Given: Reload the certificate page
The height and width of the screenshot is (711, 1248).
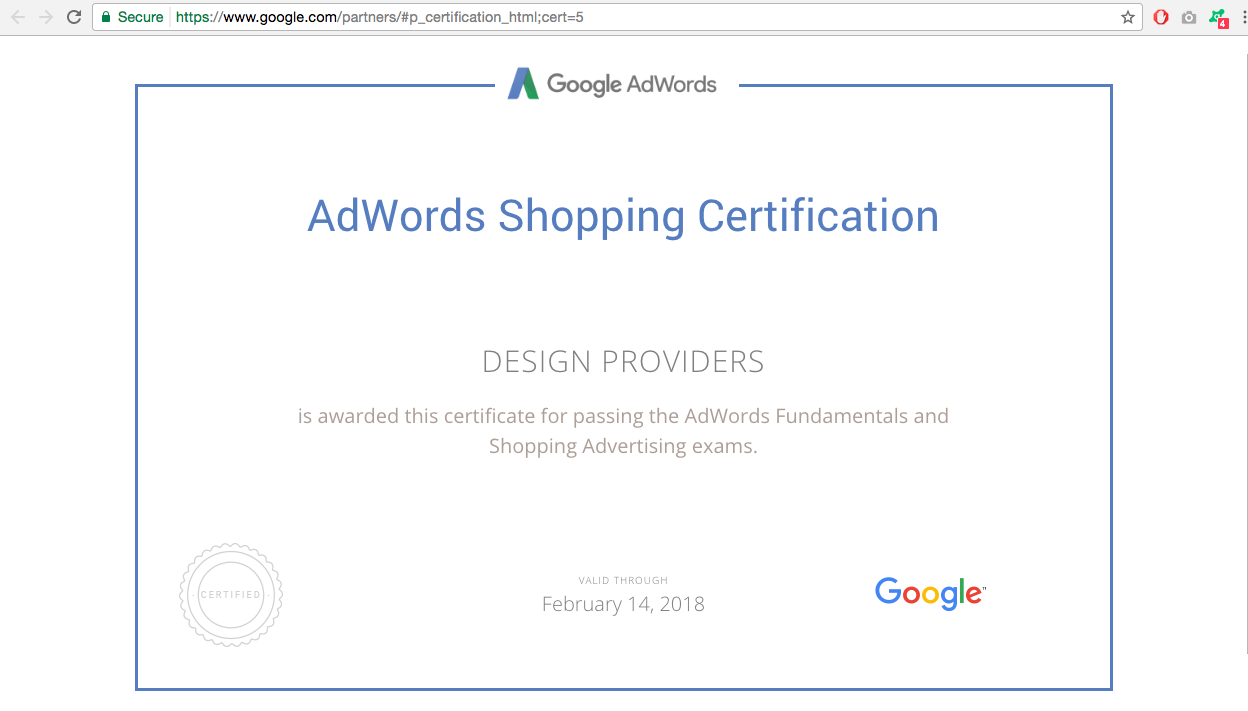Looking at the screenshot, I should (73, 17).
